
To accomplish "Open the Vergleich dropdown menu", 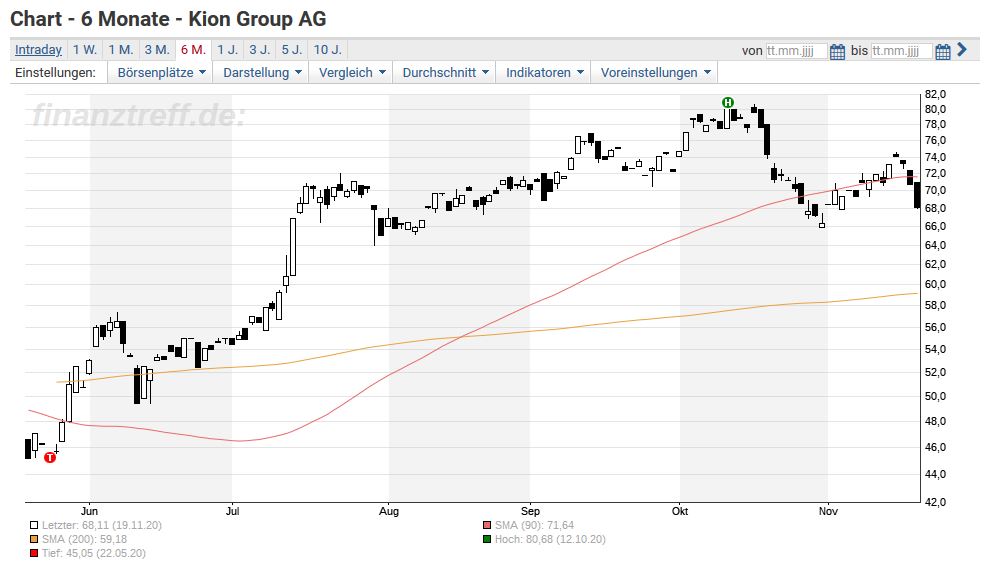I will point(352,72).
